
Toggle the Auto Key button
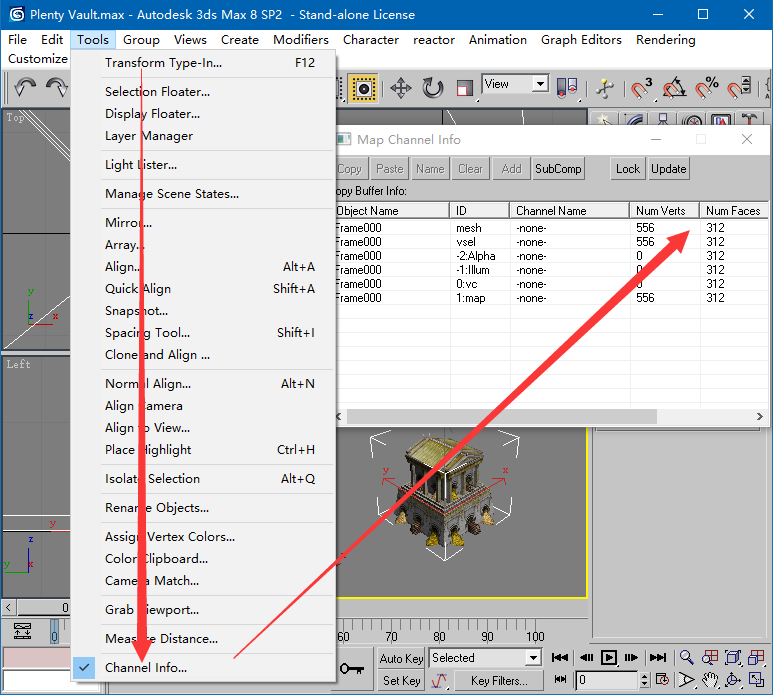pos(401,658)
